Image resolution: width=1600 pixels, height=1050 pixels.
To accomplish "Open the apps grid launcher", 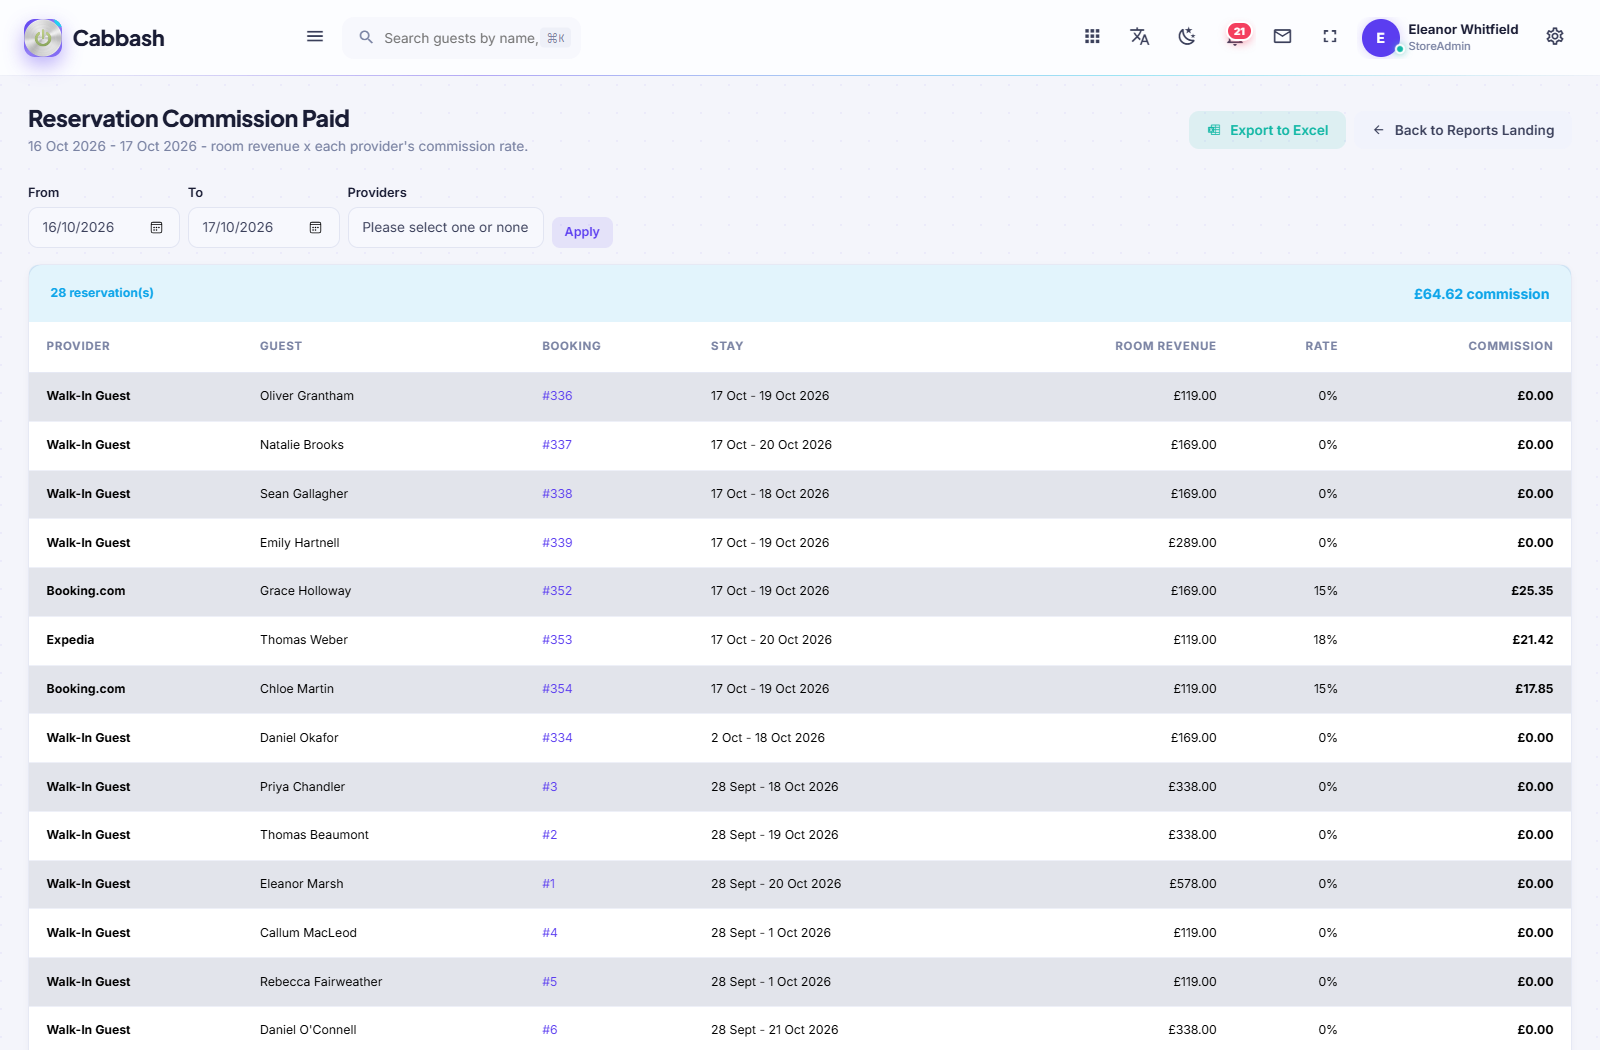I will point(1092,37).
